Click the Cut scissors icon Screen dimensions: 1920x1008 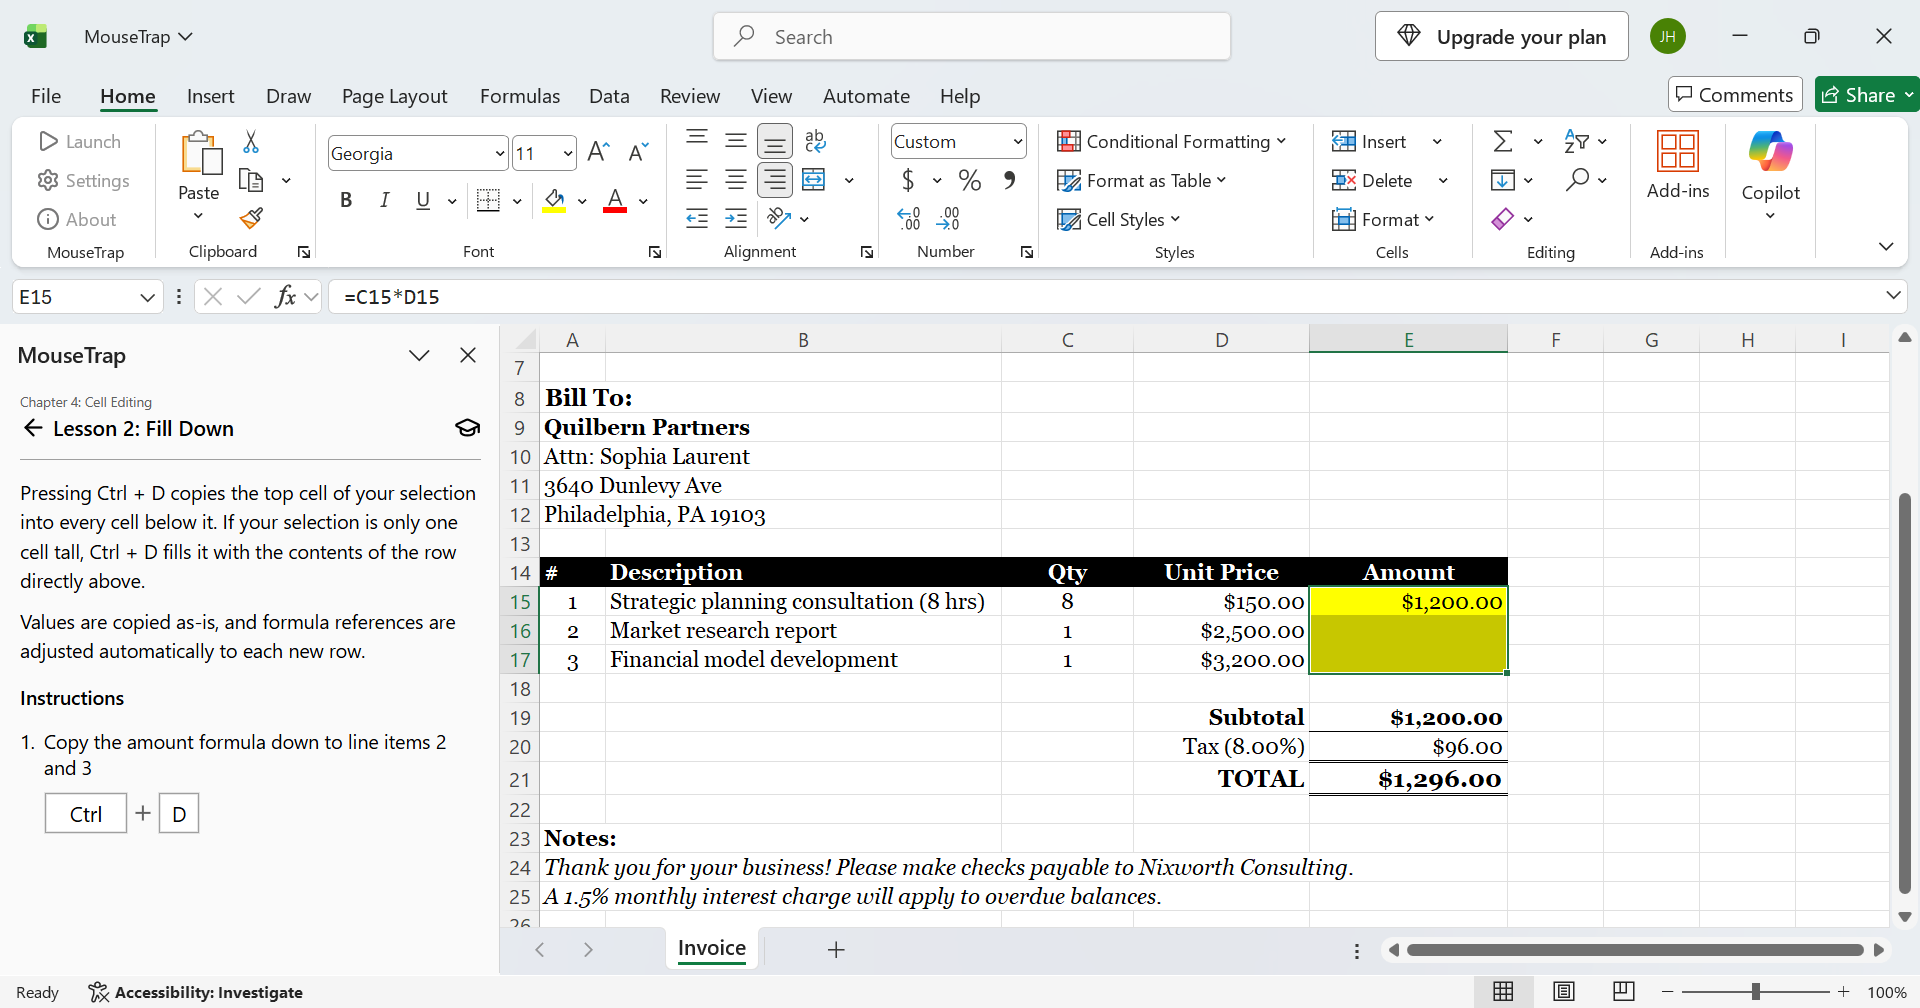click(251, 142)
